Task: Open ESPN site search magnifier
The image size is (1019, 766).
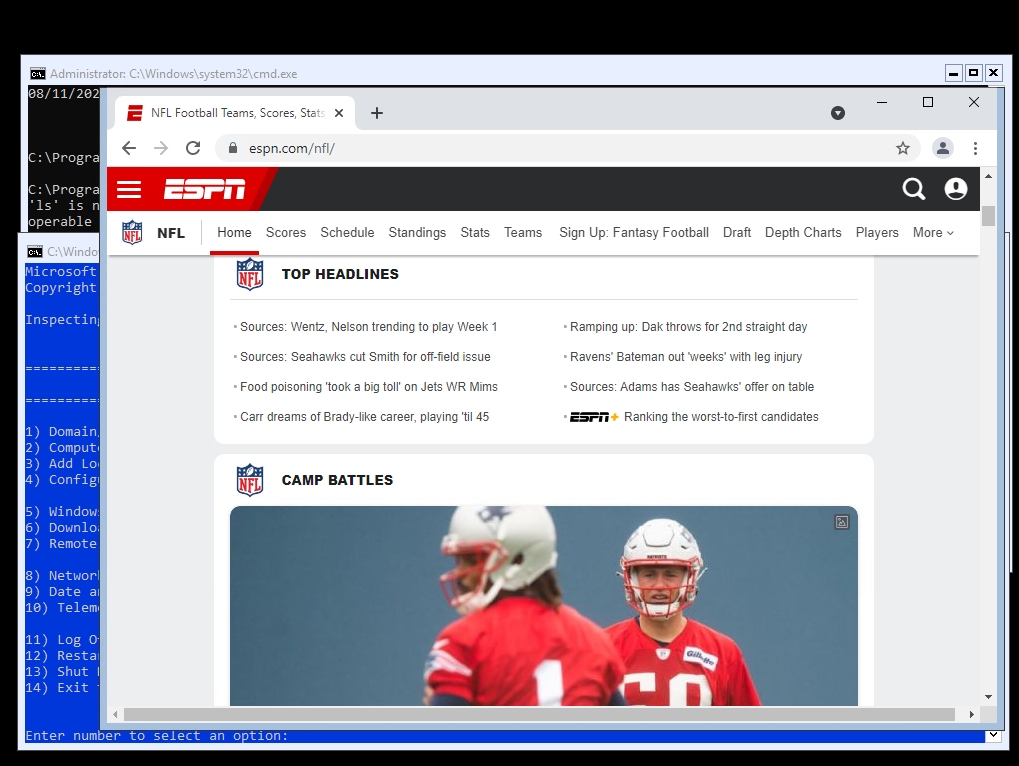Action: tap(914, 189)
